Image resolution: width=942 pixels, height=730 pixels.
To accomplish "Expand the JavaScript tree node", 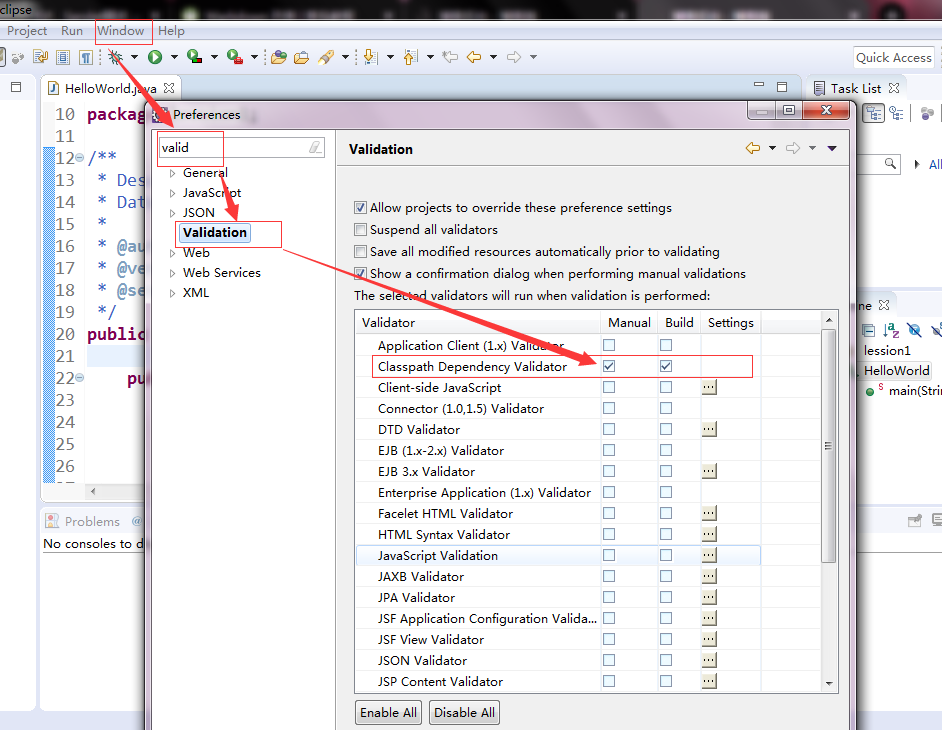I will [172, 193].
